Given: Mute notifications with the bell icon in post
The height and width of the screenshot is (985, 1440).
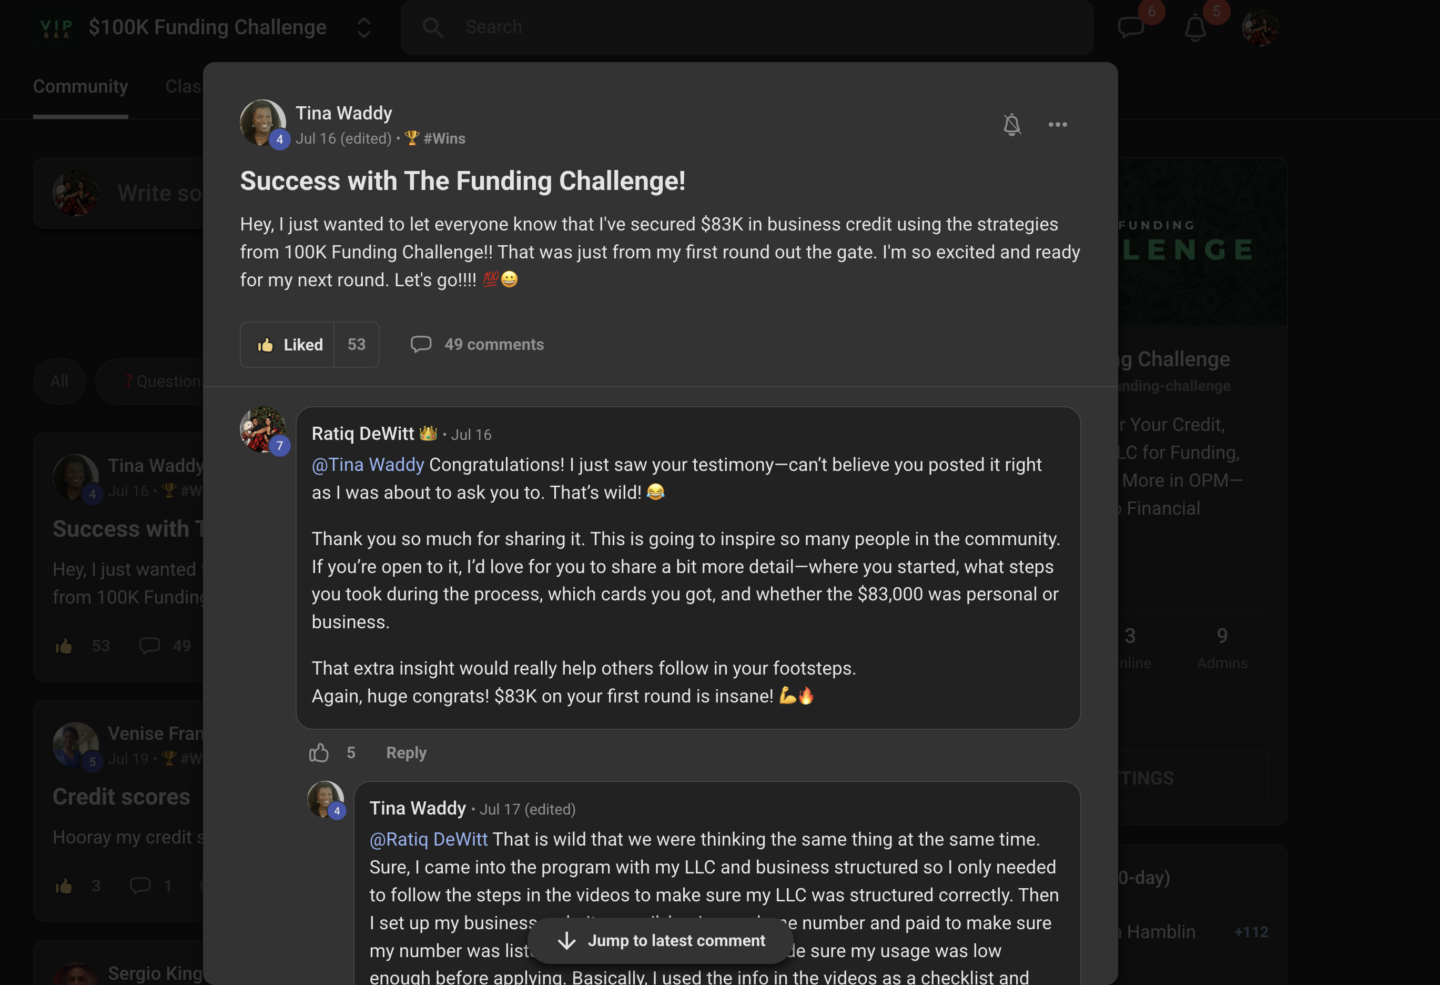Looking at the screenshot, I should point(1012,125).
